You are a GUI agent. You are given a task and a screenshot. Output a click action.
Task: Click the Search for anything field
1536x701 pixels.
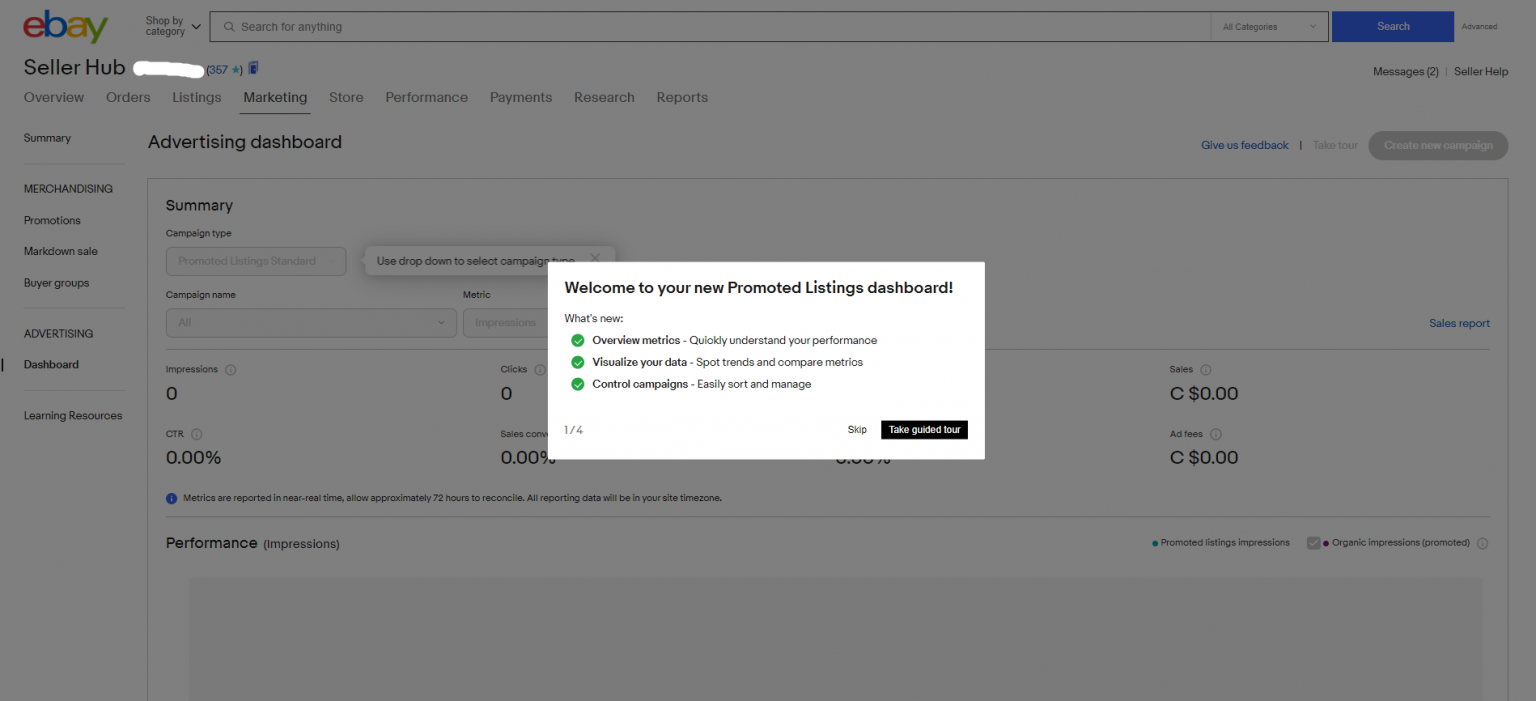tap(710, 27)
